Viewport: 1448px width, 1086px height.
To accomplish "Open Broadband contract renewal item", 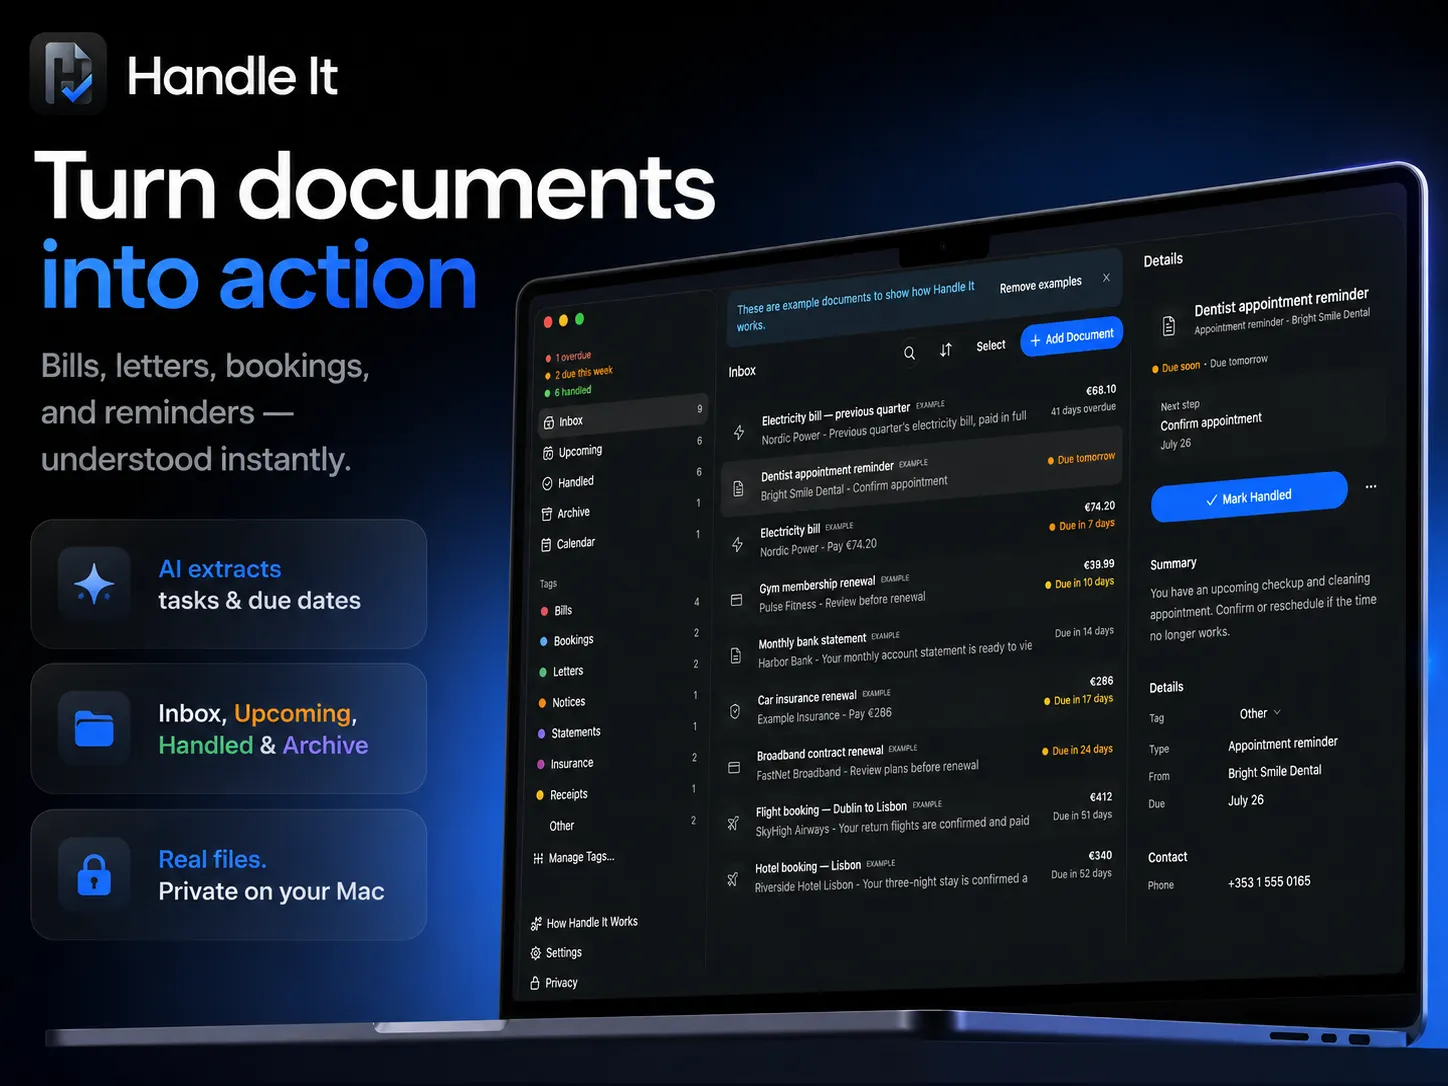I will (918, 761).
